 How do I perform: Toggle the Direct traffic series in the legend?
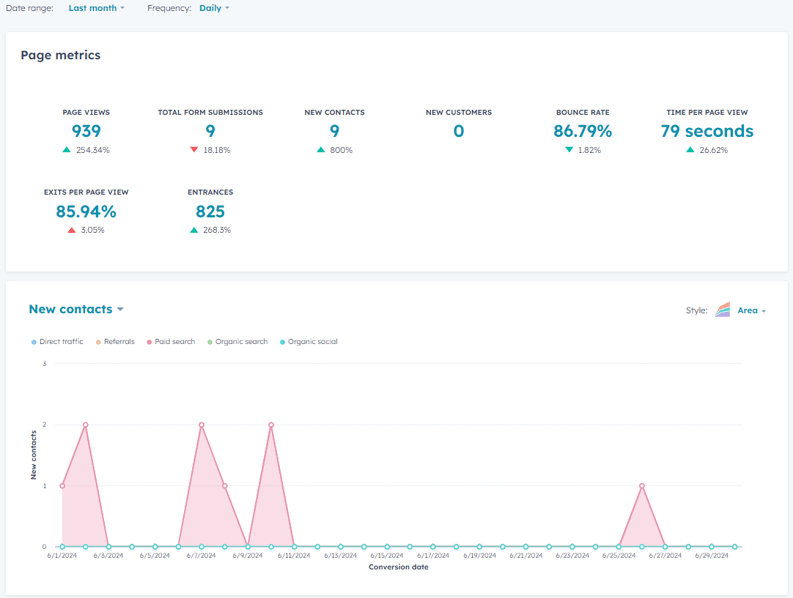point(60,342)
